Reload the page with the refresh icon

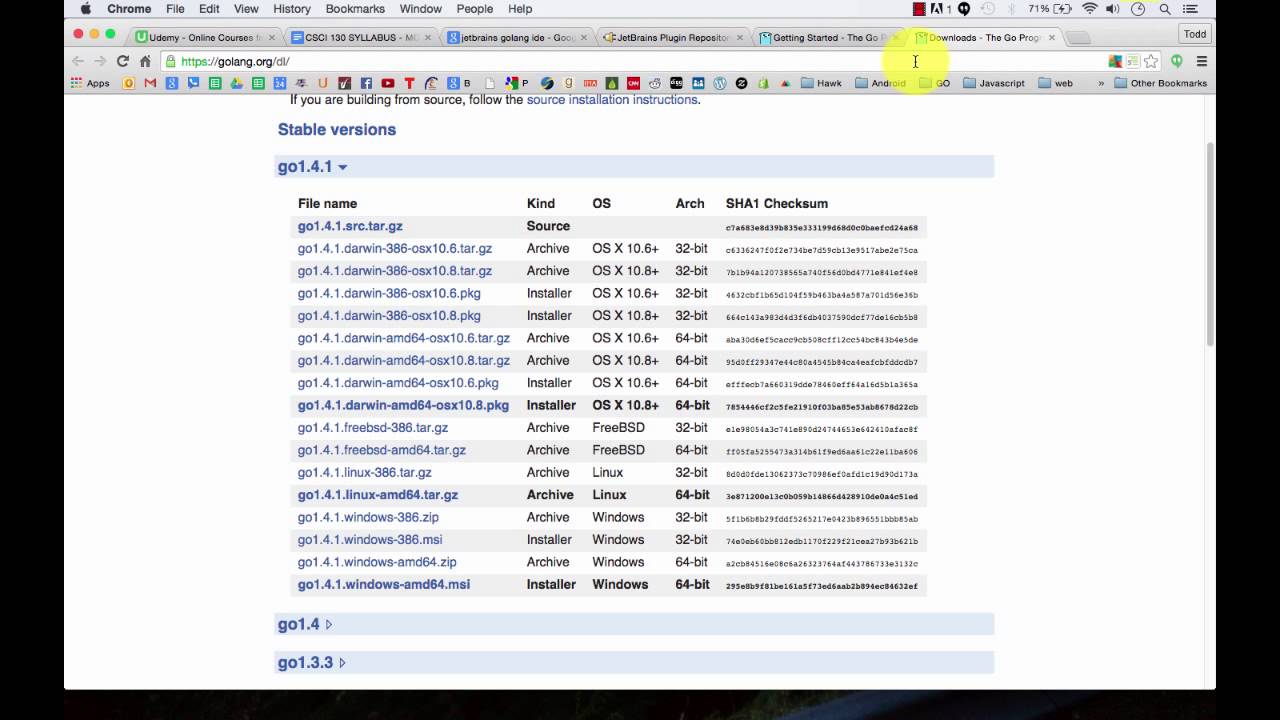pyautogui.click(x=122, y=61)
